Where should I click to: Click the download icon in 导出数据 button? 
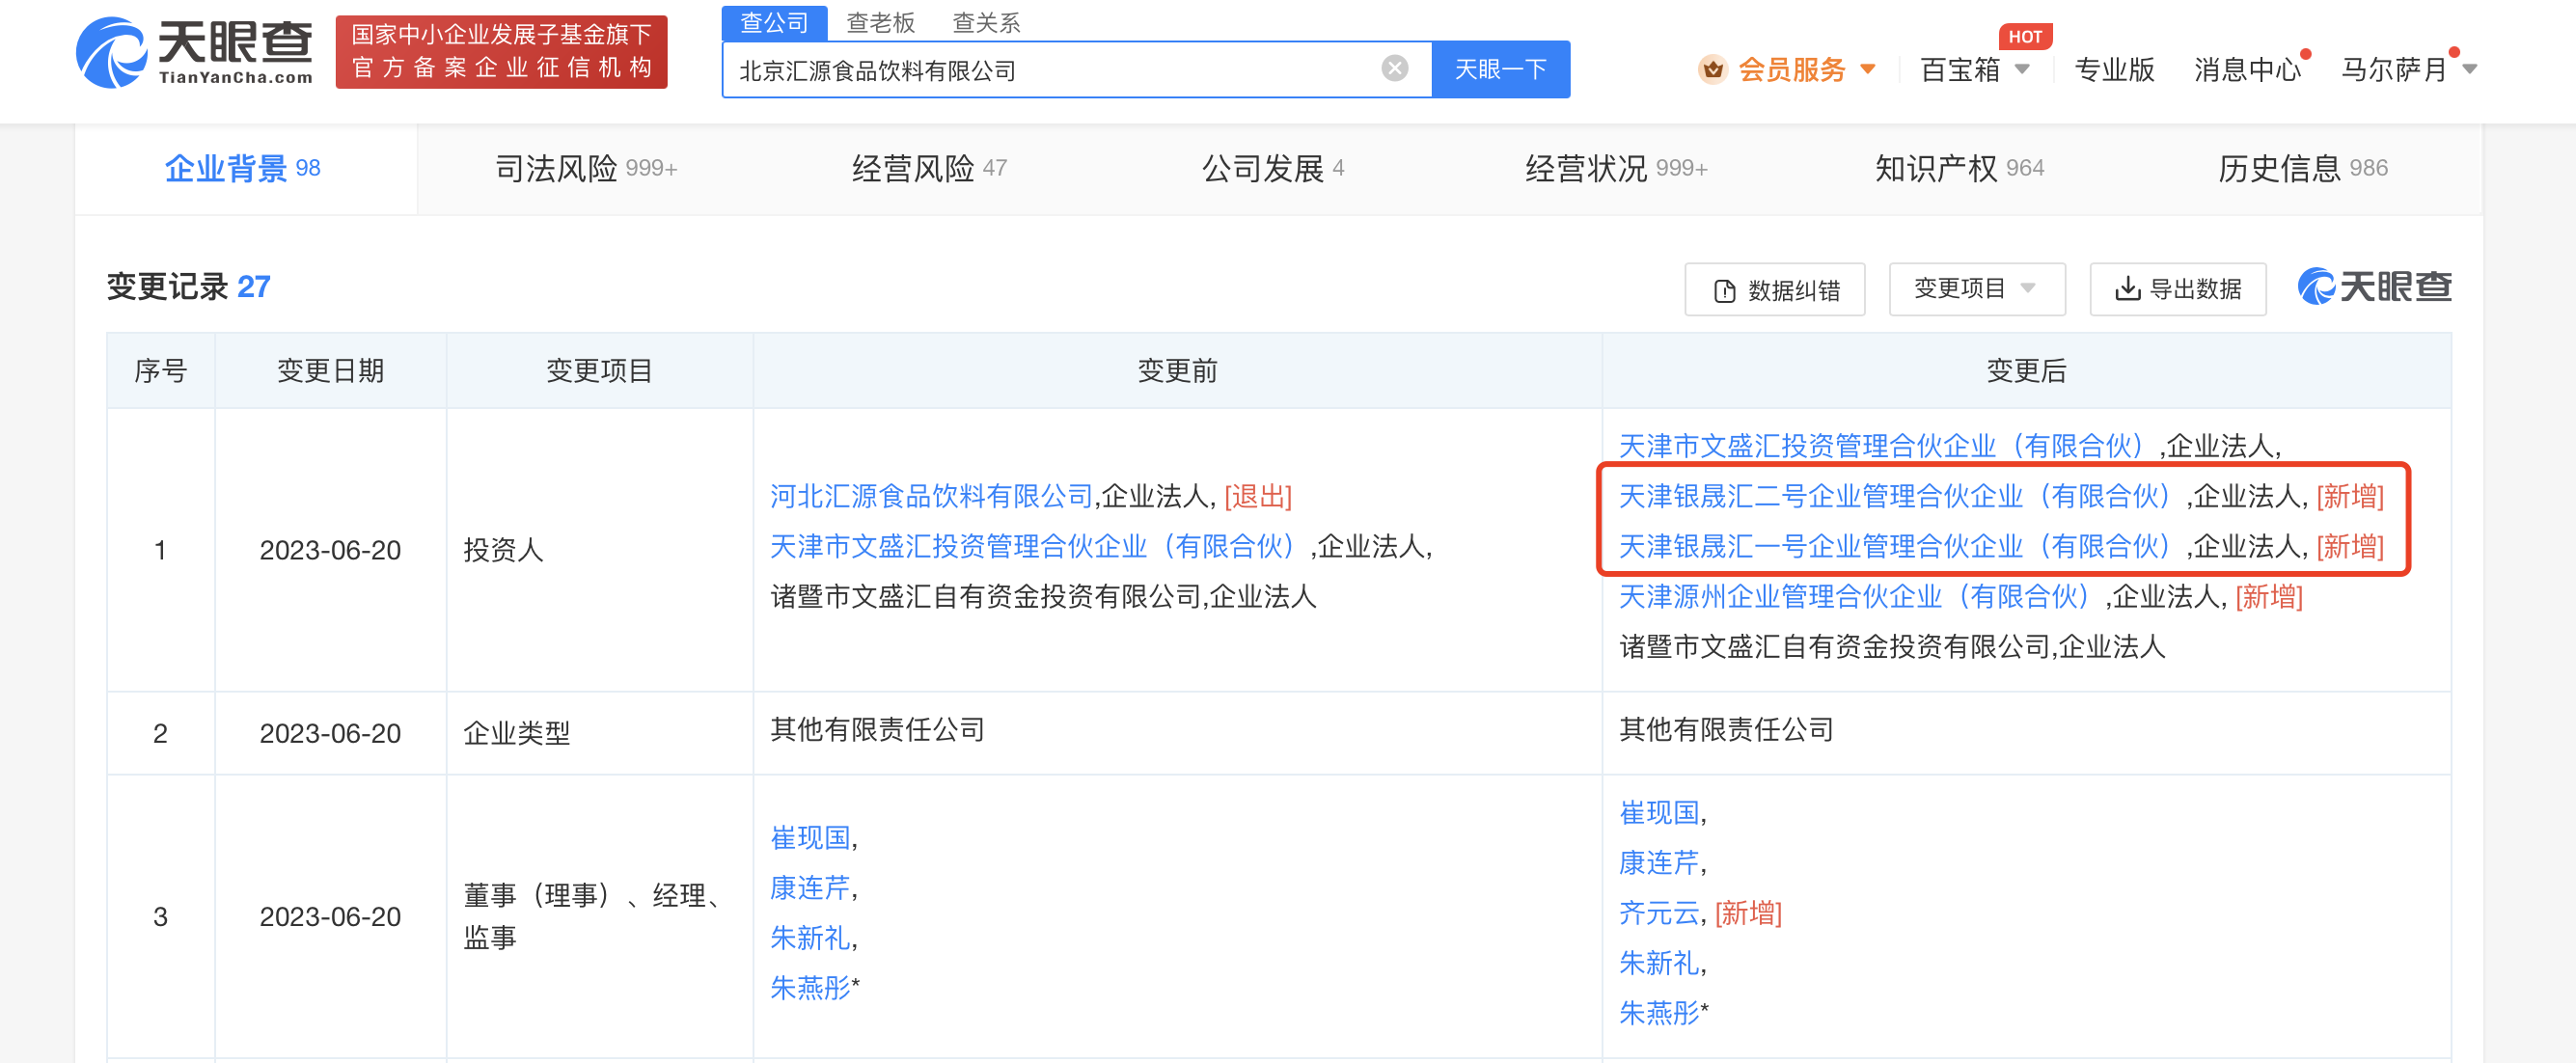tap(2127, 289)
